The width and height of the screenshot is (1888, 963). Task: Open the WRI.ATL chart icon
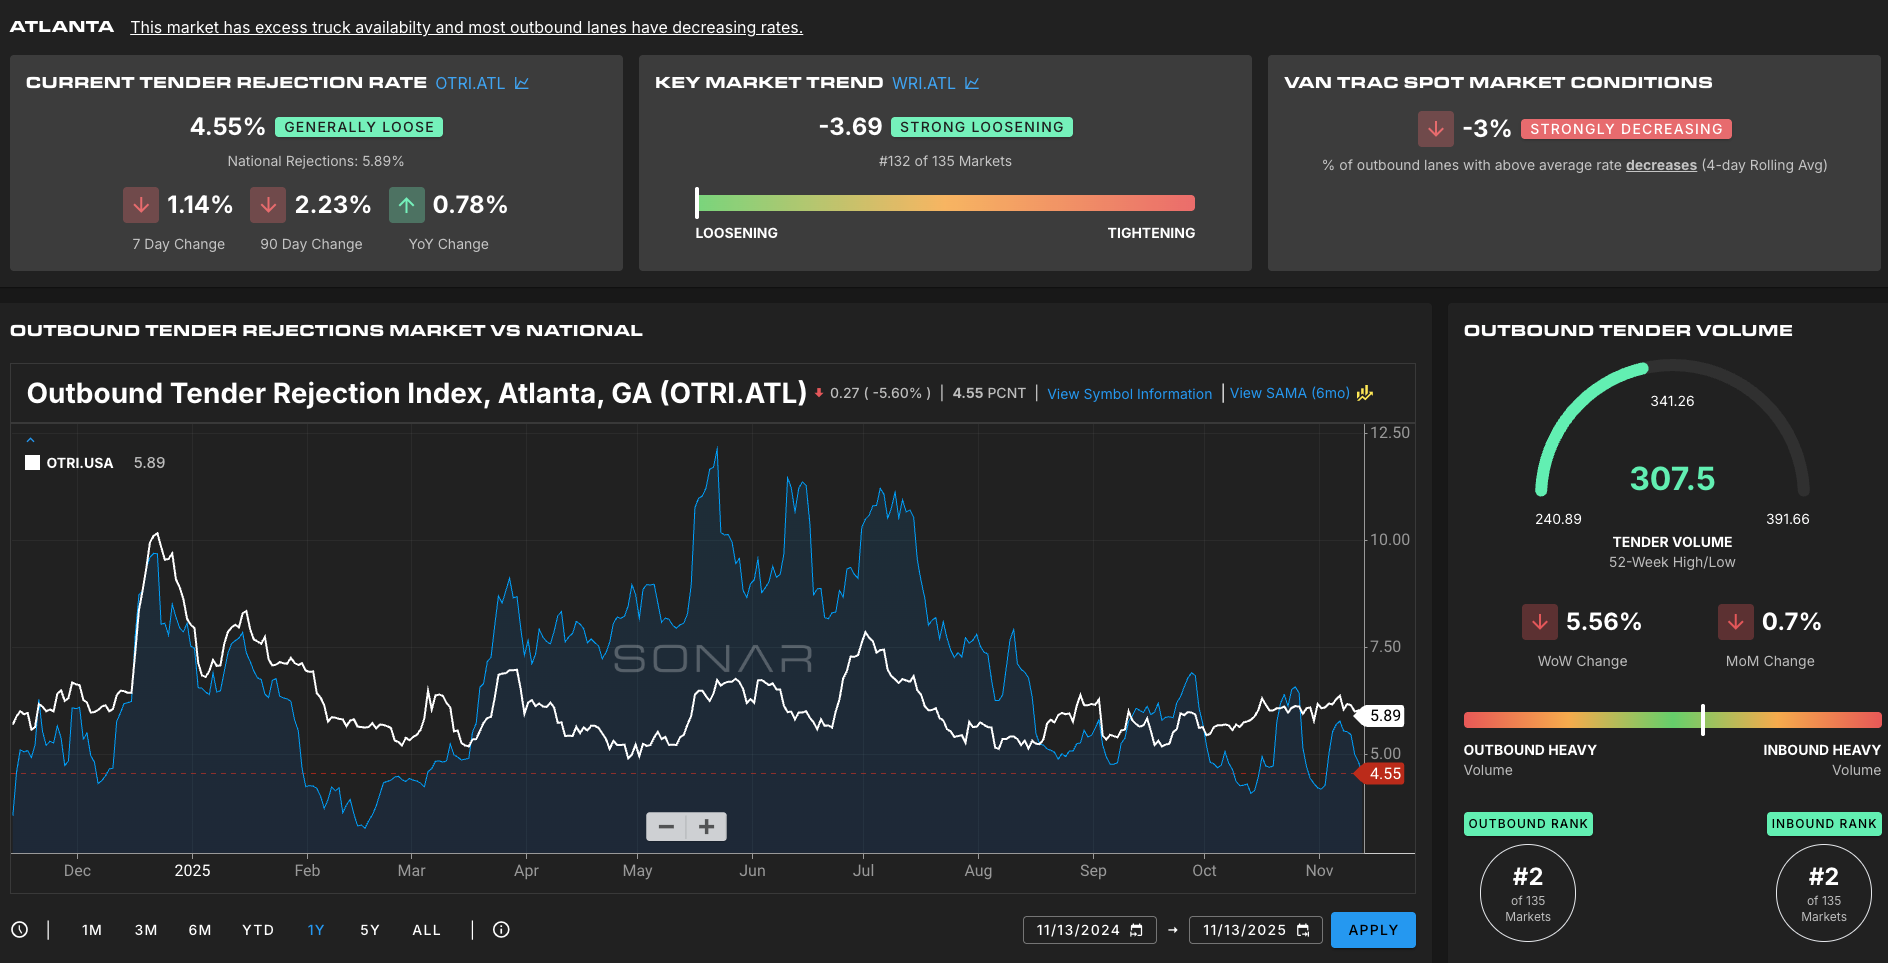coord(972,83)
